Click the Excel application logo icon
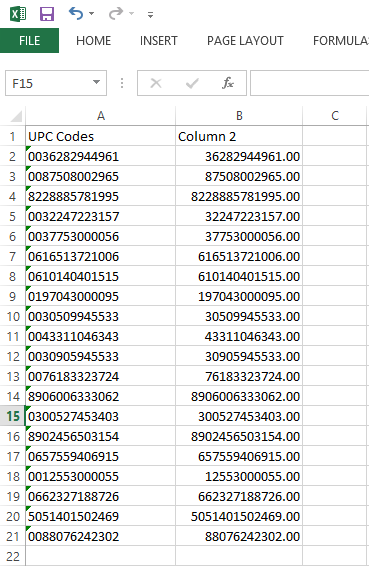Screen dimensions: 369x566 [x=18, y=14]
